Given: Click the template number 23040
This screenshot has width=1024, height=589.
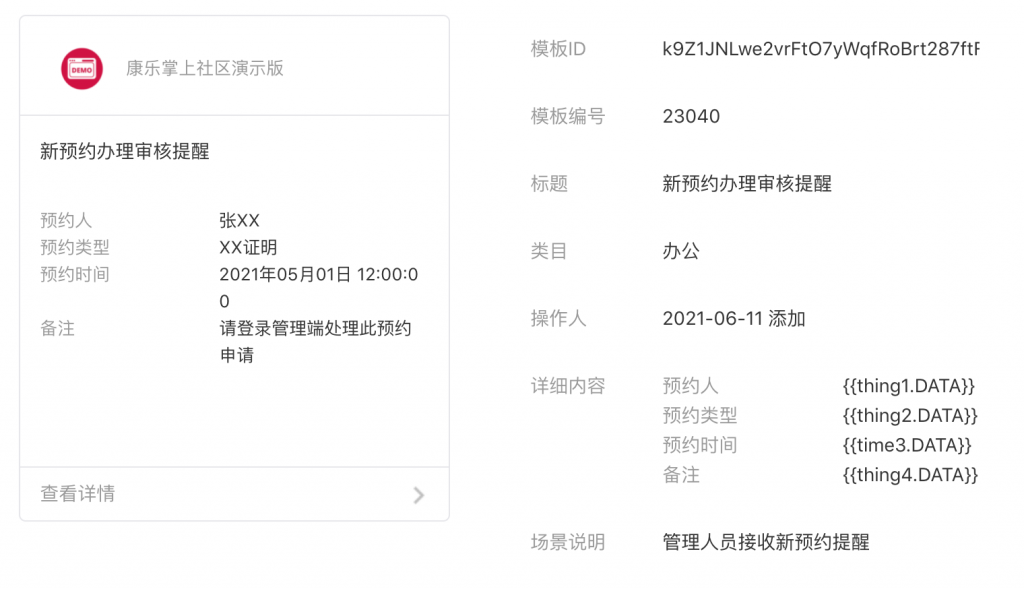Looking at the screenshot, I should tap(691, 117).
